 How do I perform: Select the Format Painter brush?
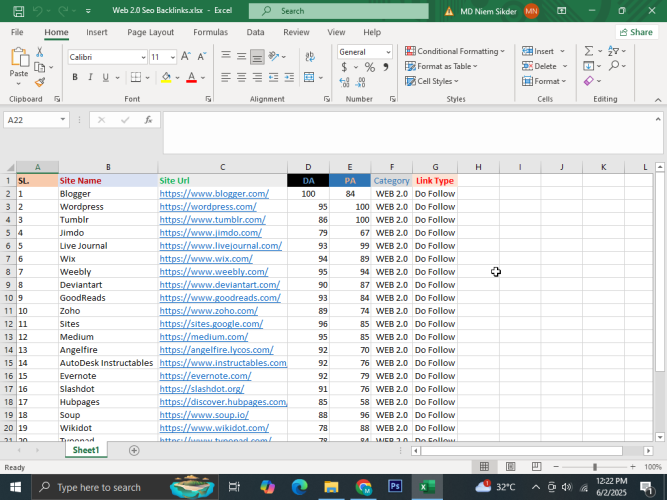click(40, 82)
